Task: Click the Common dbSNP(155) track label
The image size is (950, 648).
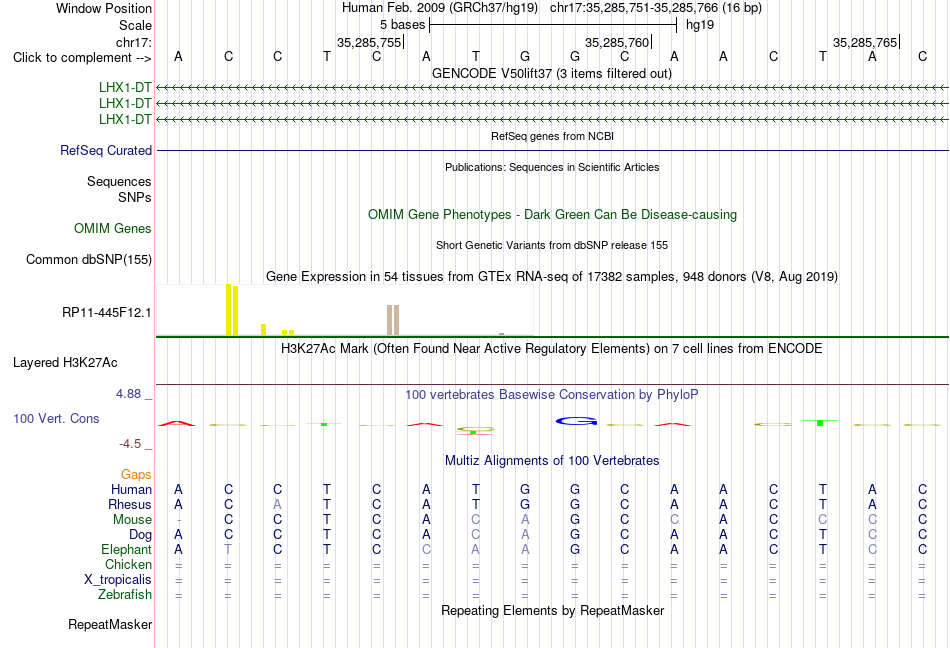Action: pos(88,259)
